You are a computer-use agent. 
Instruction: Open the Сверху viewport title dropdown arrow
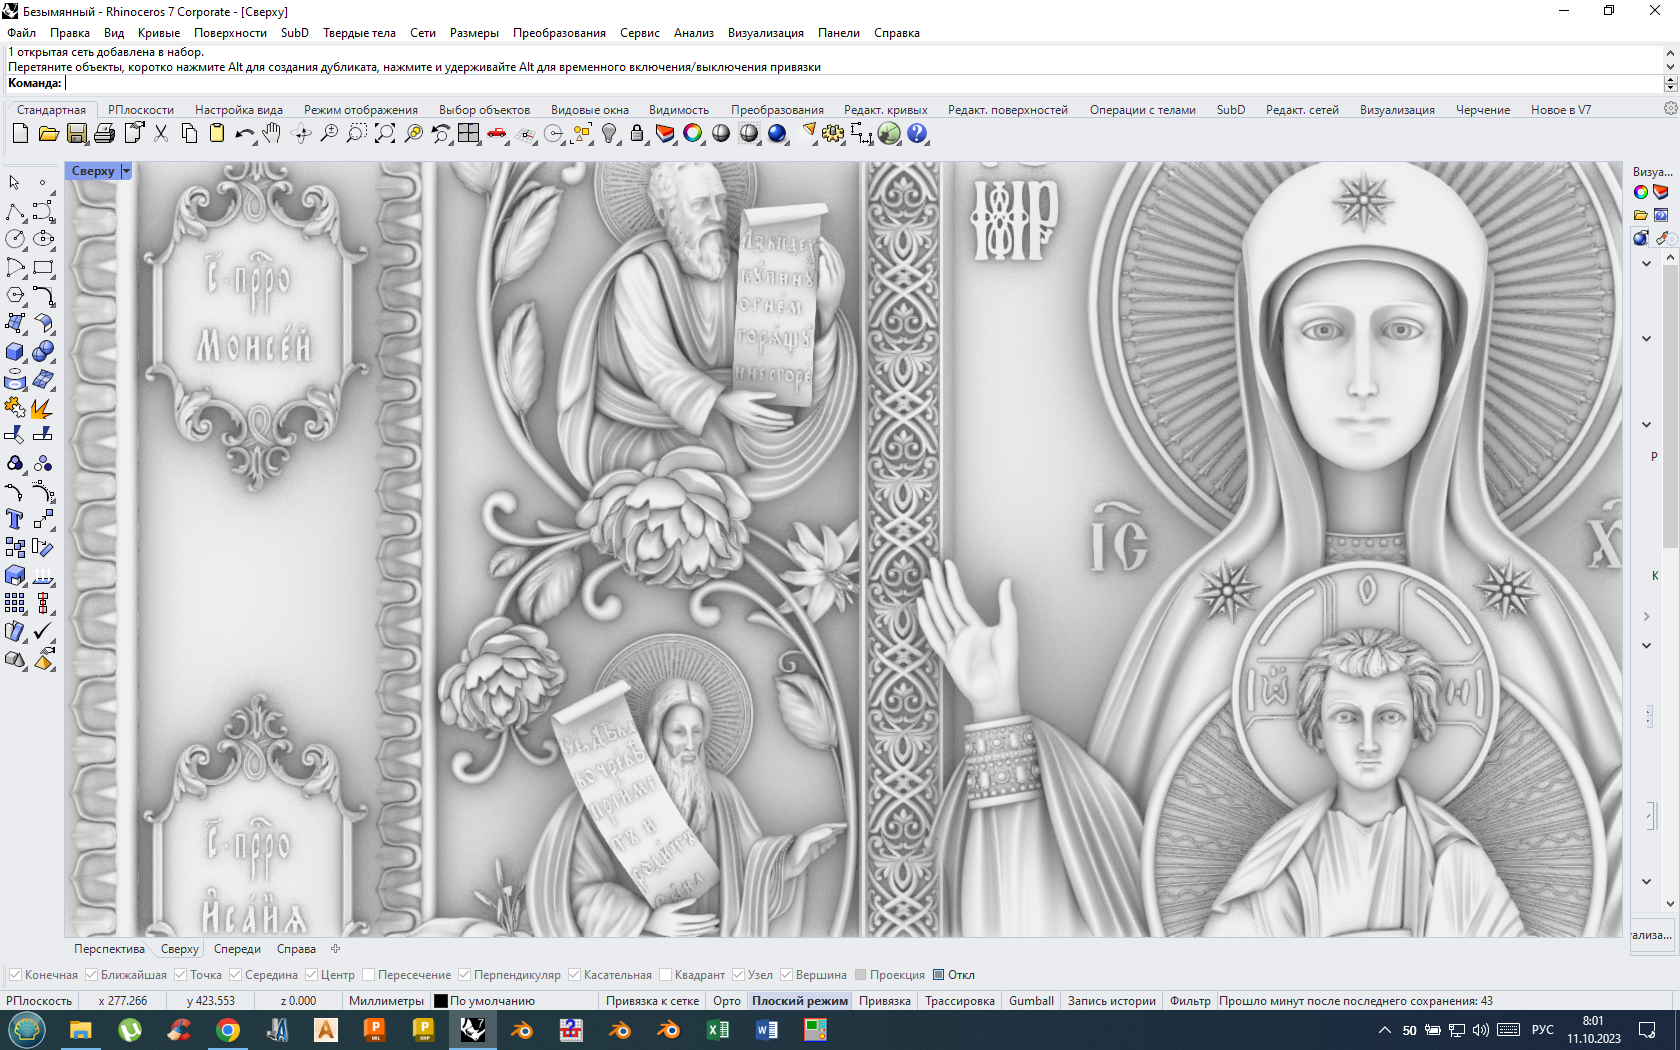pyautogui.click(x=126, y=171)
